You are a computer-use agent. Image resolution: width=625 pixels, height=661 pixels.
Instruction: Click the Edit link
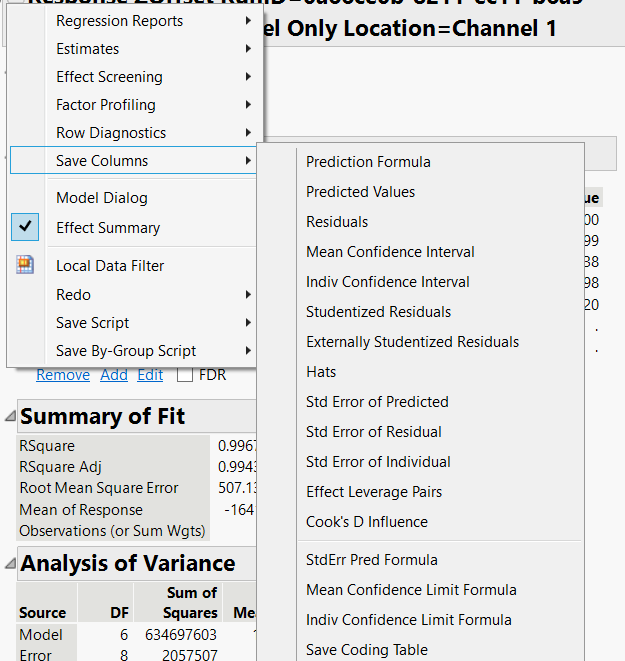click(150, 375)
